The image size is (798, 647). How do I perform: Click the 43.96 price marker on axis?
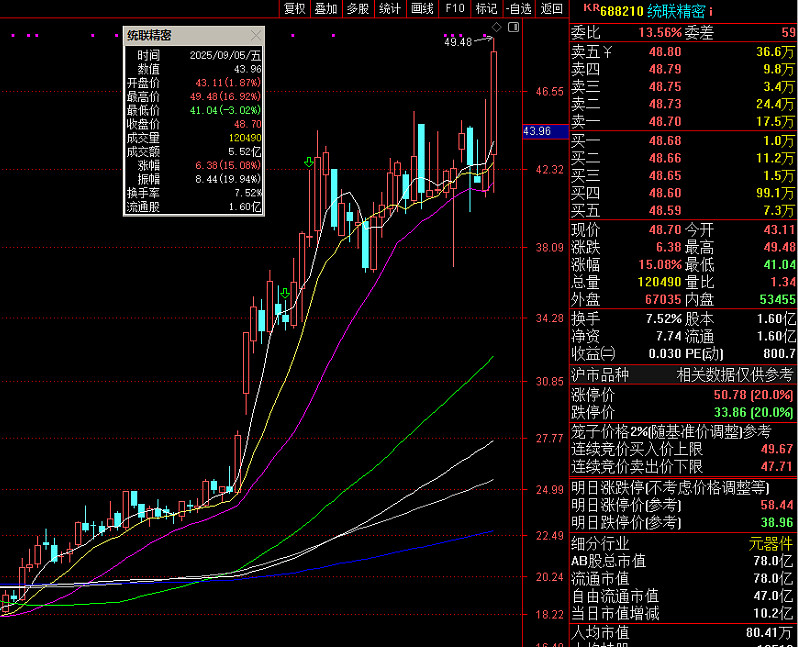point(537,132)
